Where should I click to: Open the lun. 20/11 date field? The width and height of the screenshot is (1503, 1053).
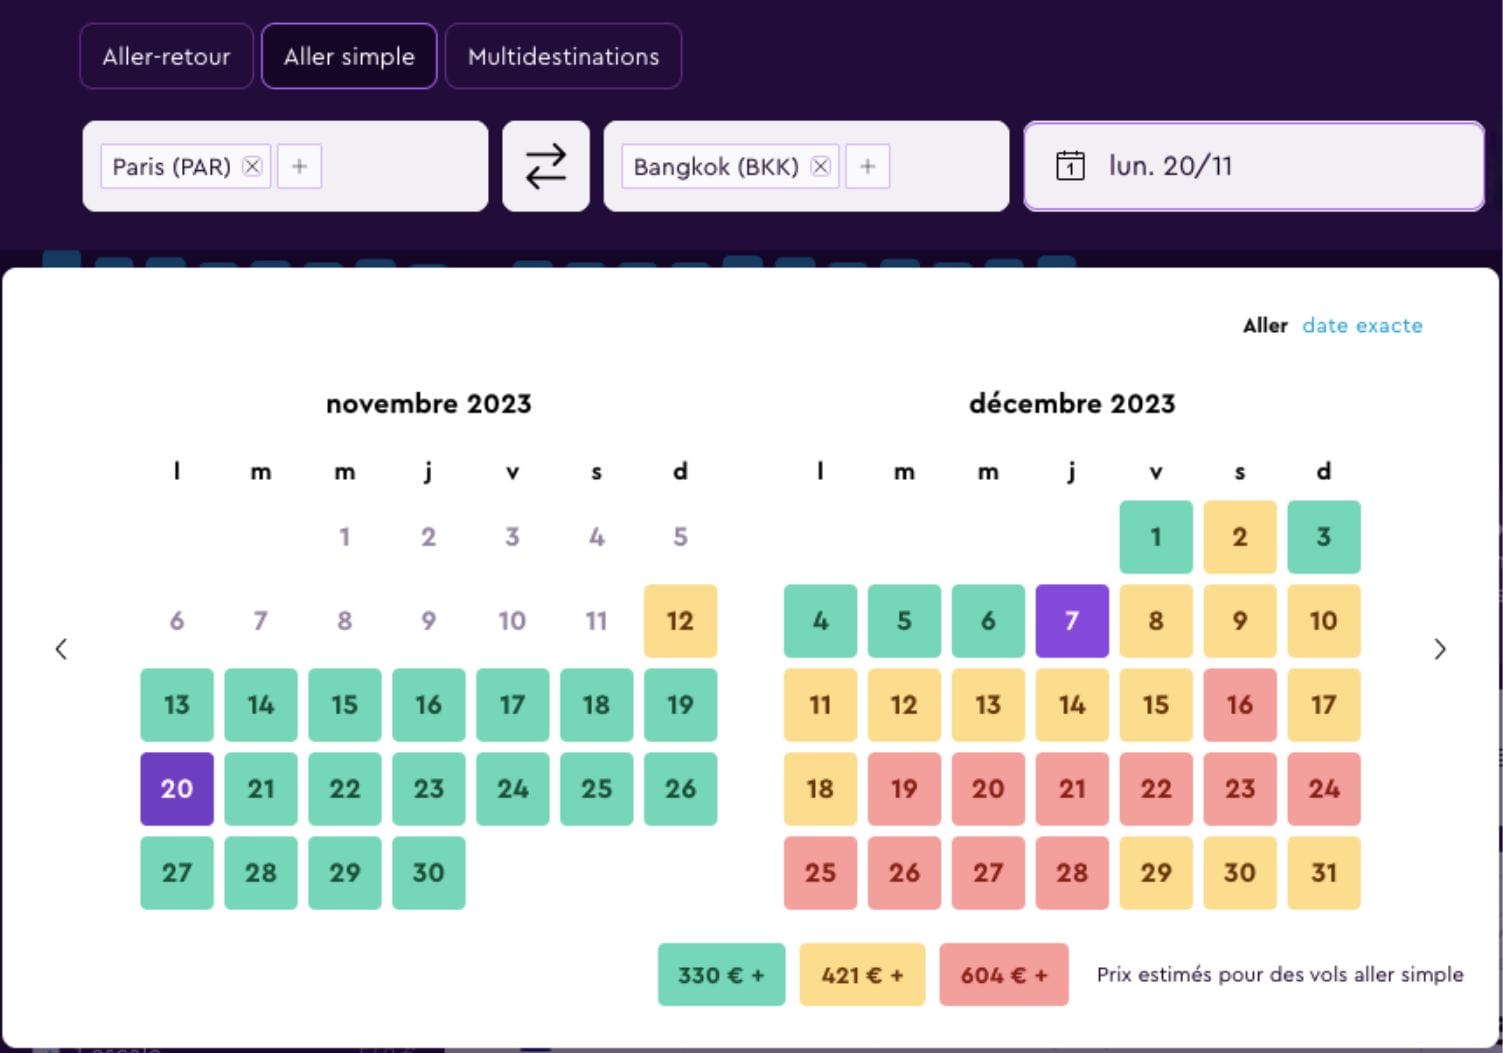click(1253, 166)
